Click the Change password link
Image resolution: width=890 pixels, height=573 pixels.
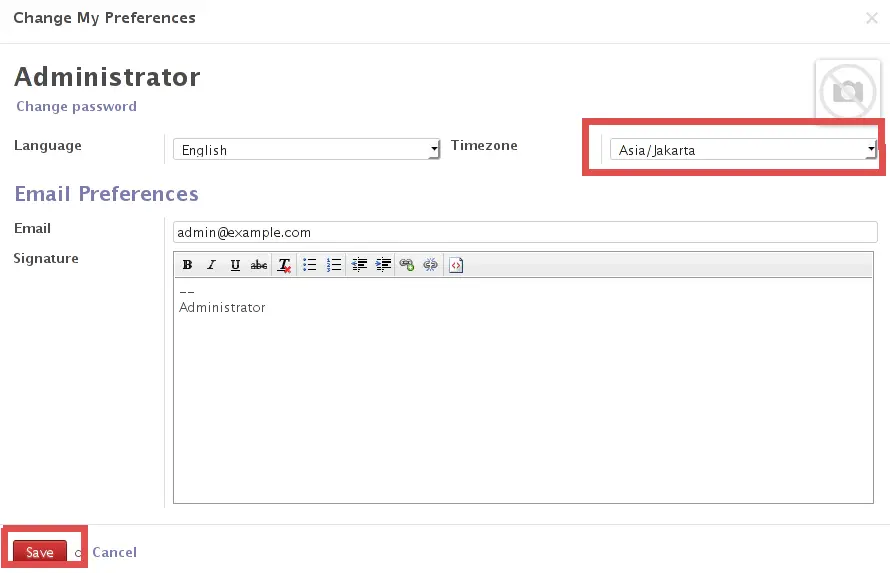click(x=77, y=107)
